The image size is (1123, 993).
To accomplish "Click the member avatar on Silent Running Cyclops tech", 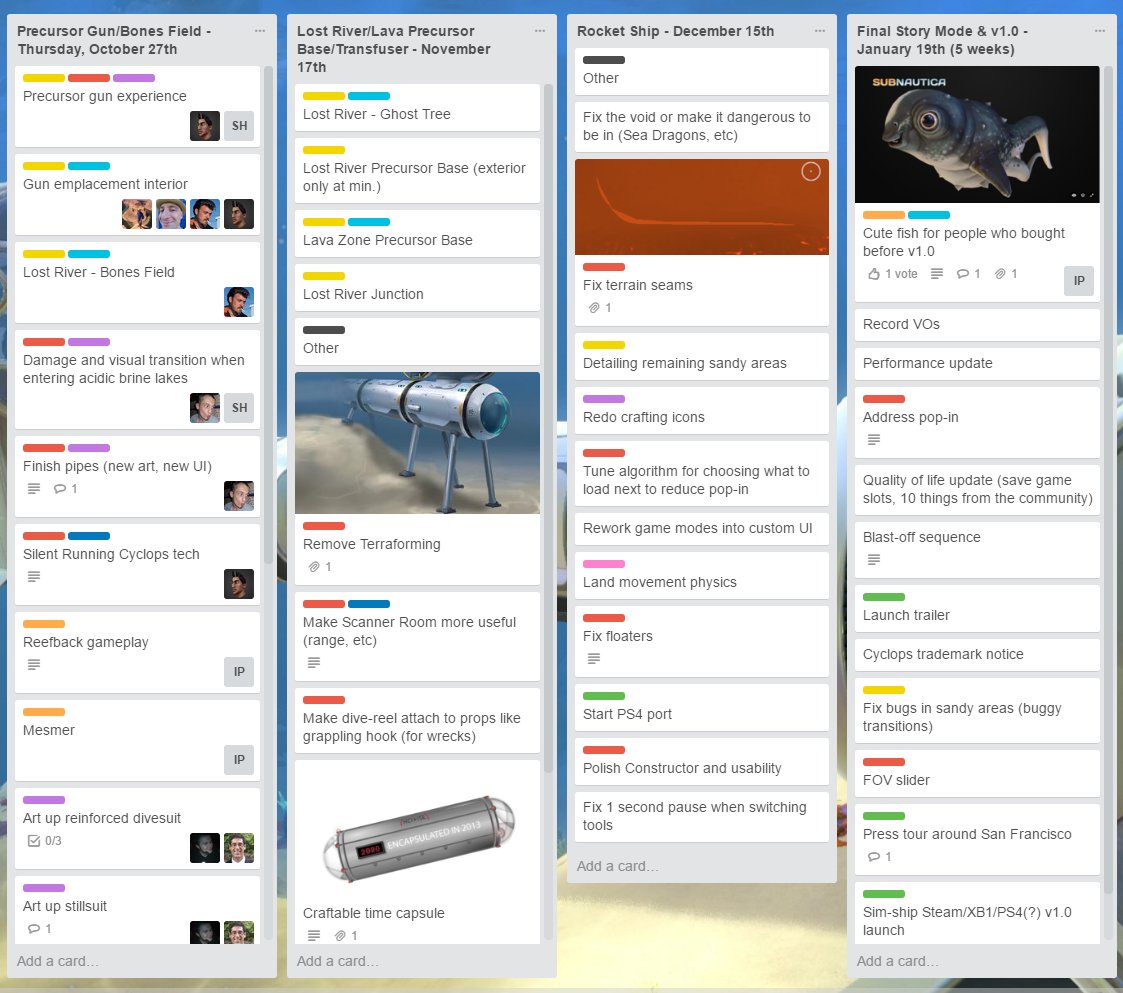I will [239, 584].
